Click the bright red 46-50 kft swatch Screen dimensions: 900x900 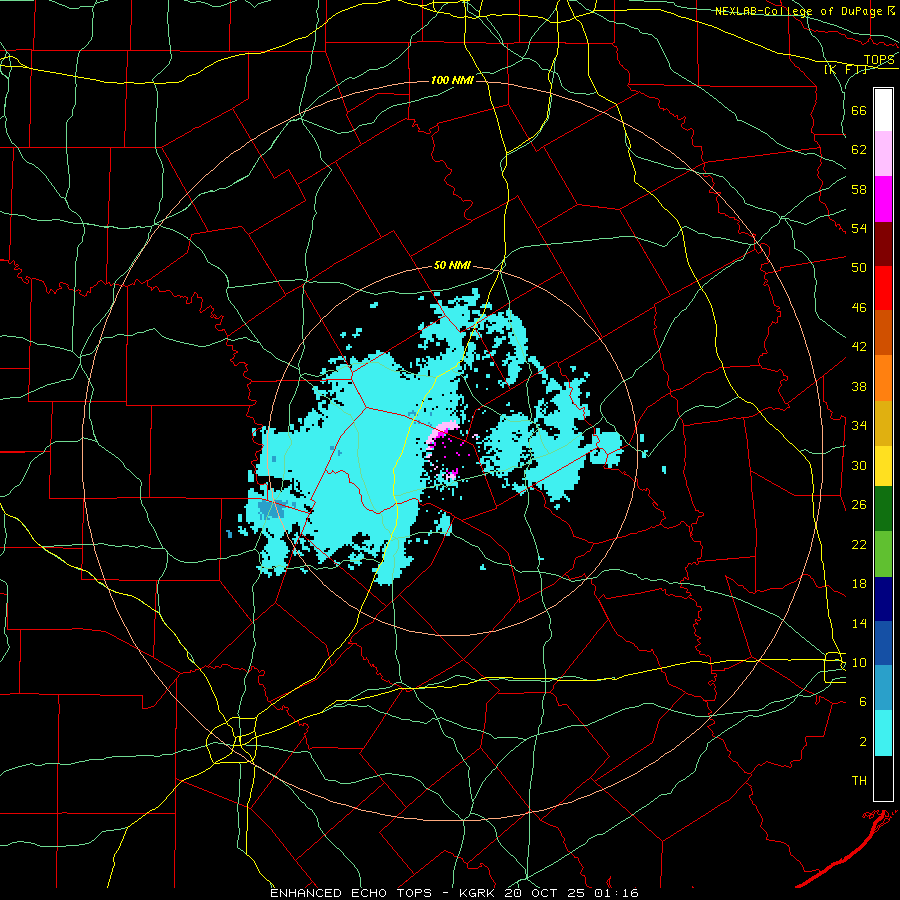coord(883,288)
